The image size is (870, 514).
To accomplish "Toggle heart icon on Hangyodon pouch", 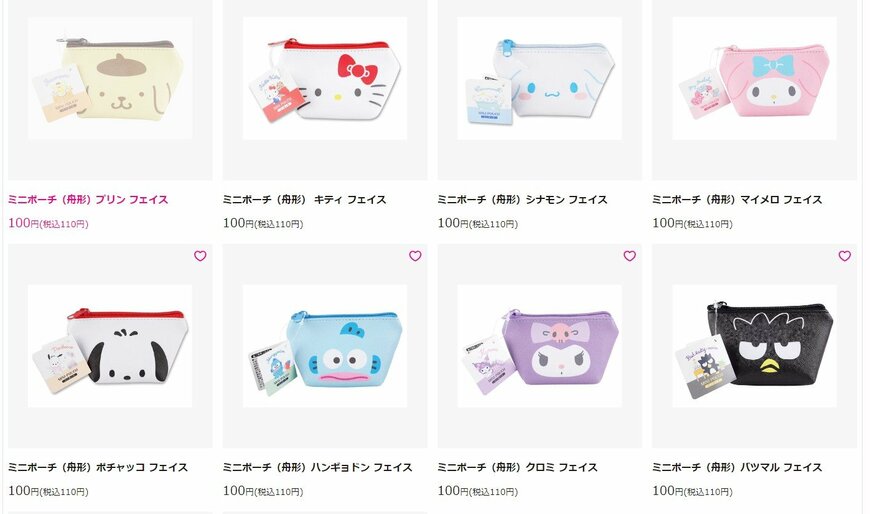I will point(415,256).
